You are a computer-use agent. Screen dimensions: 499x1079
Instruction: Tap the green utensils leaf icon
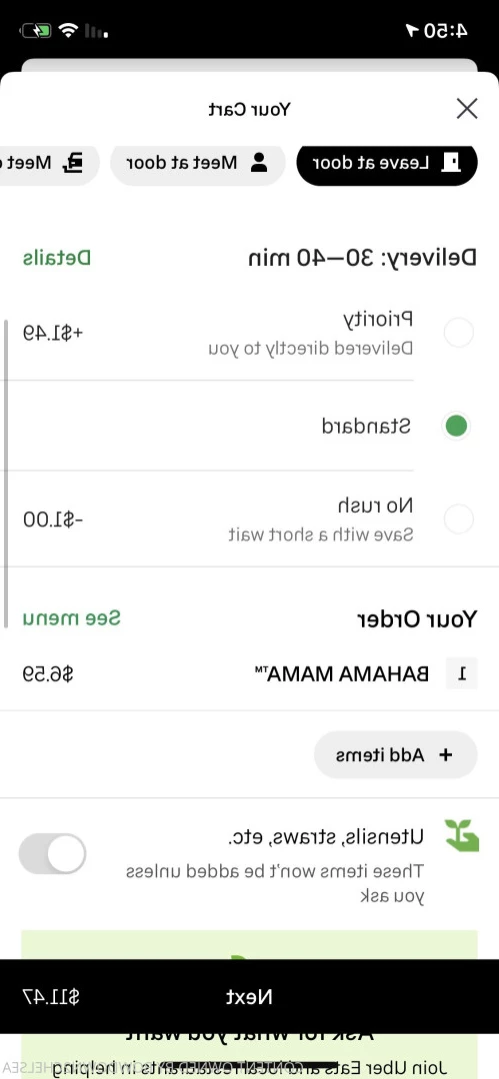[x=462, y=835]
